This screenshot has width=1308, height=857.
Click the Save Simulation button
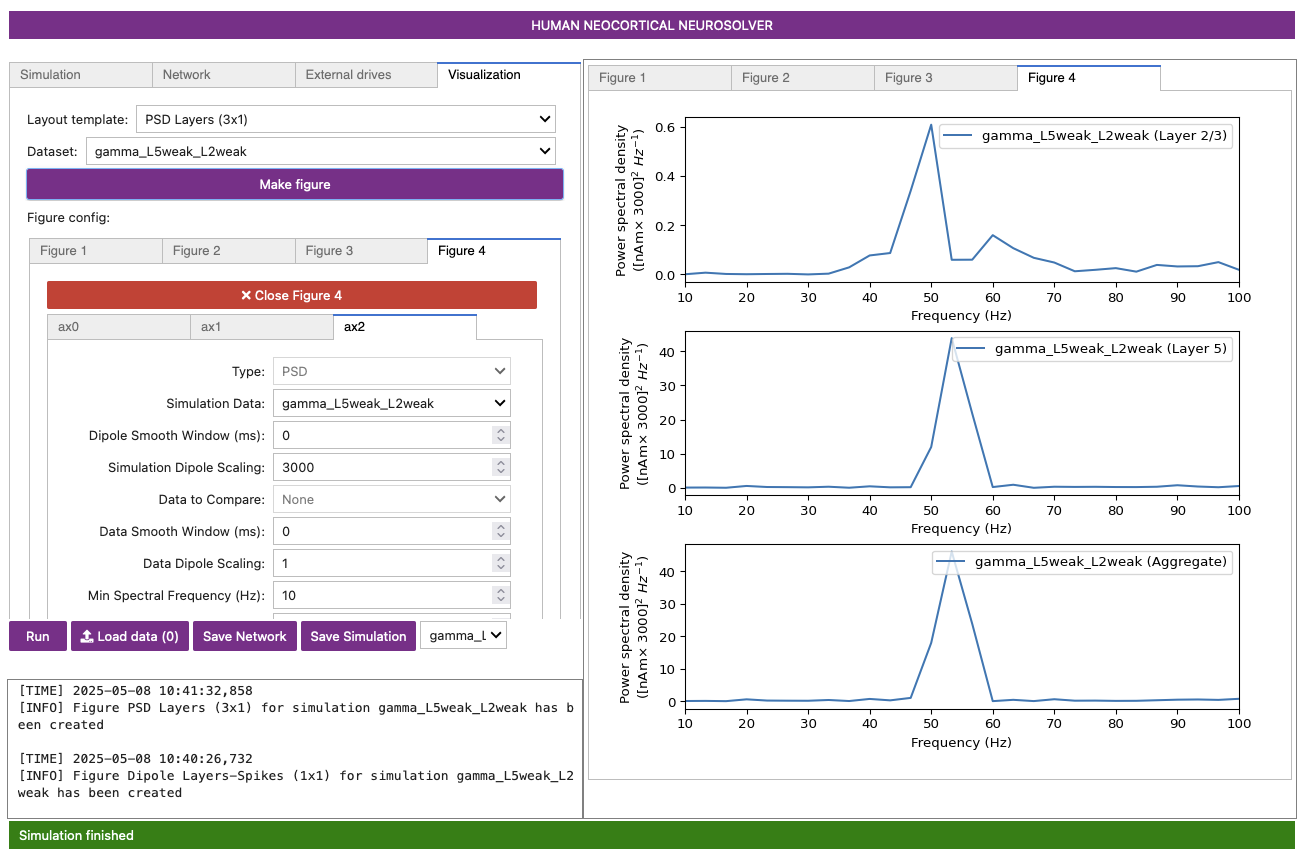[x=358, y=636]
